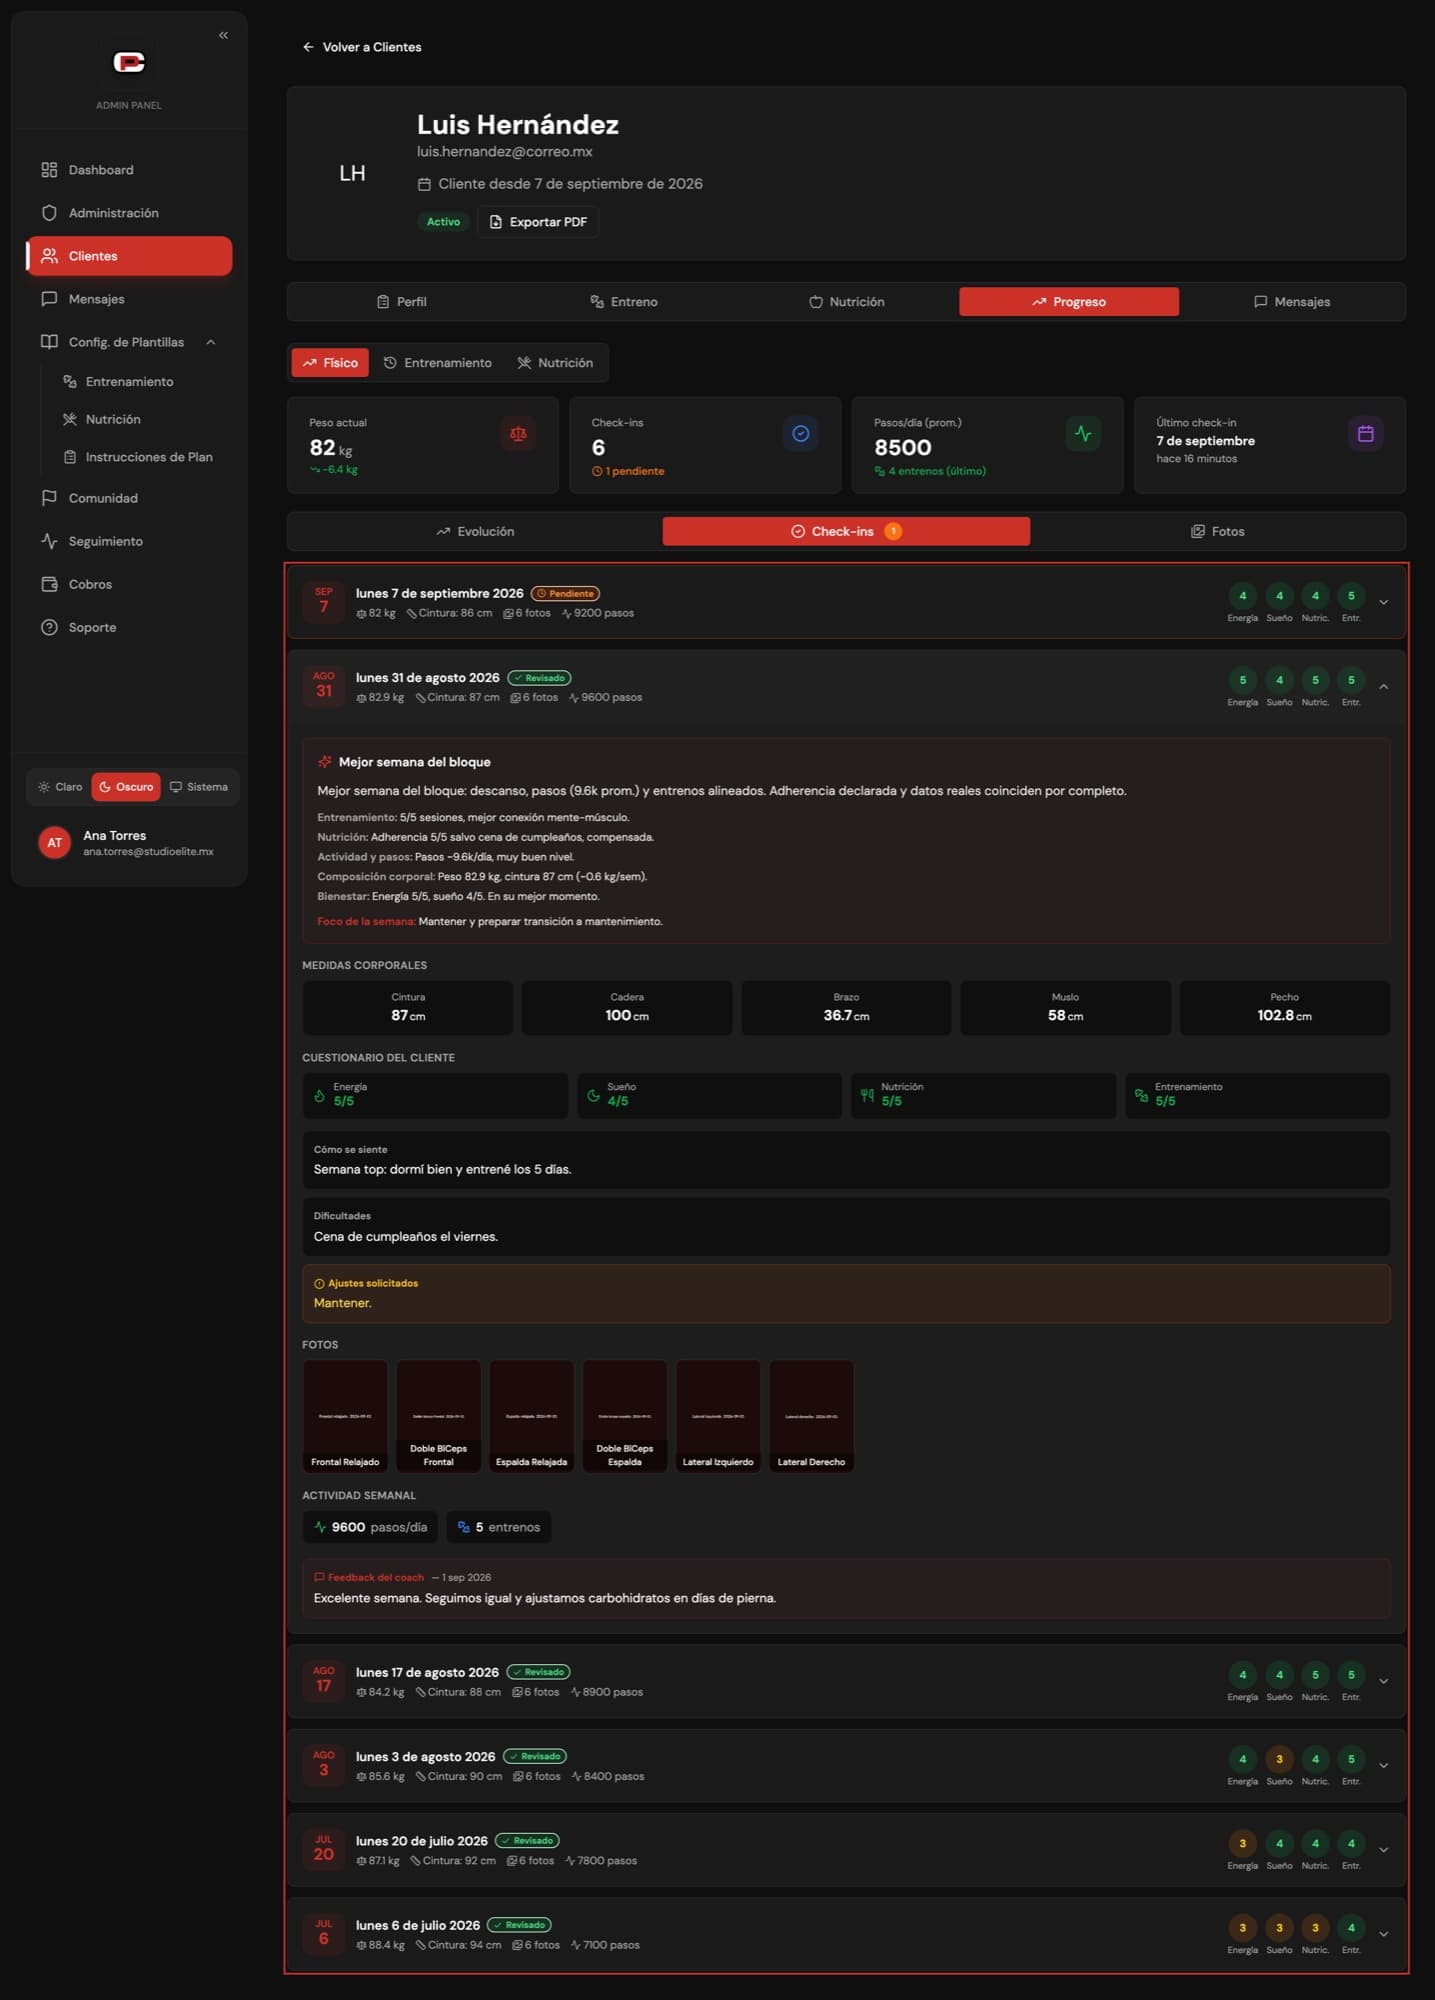This screenshot has width=1435, height=2000.
Task: Open the Perfil tab
Action: coord(401,302)
